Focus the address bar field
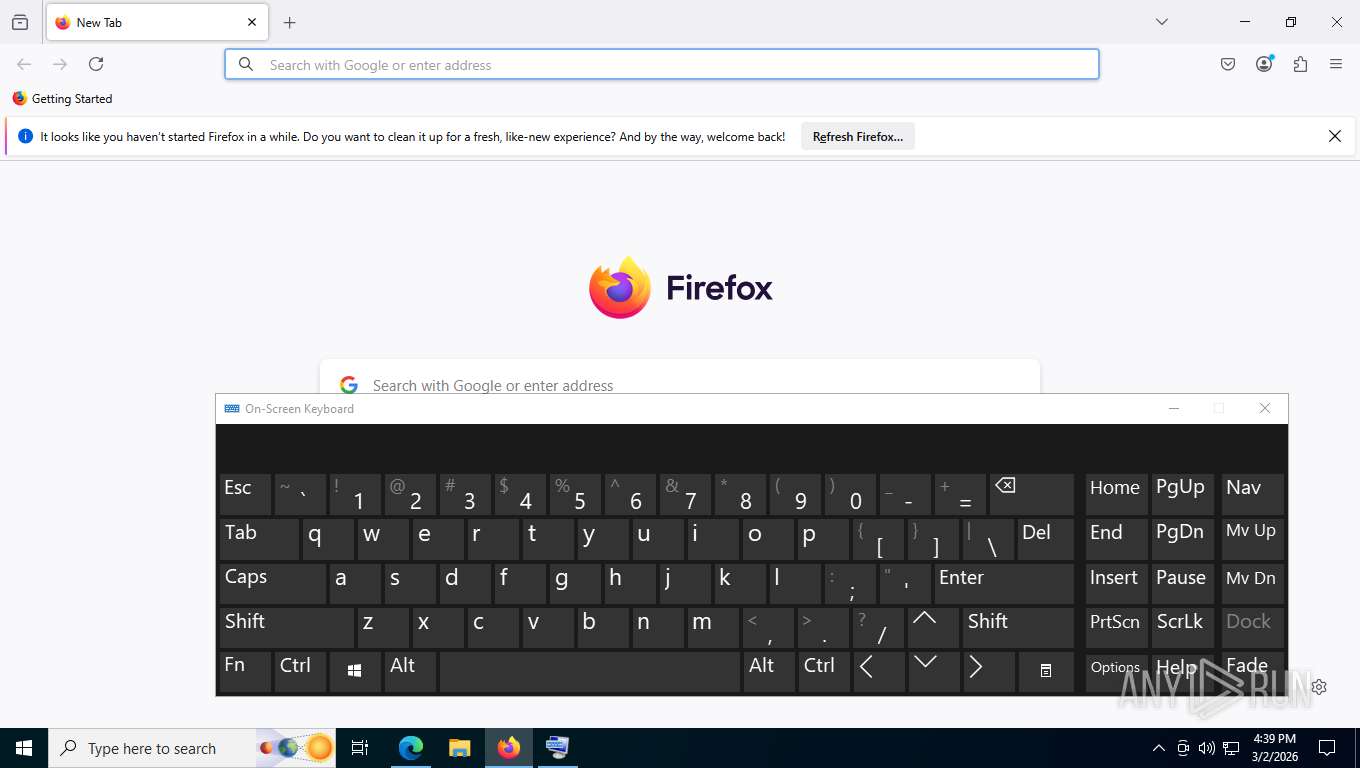 (662, 64)
